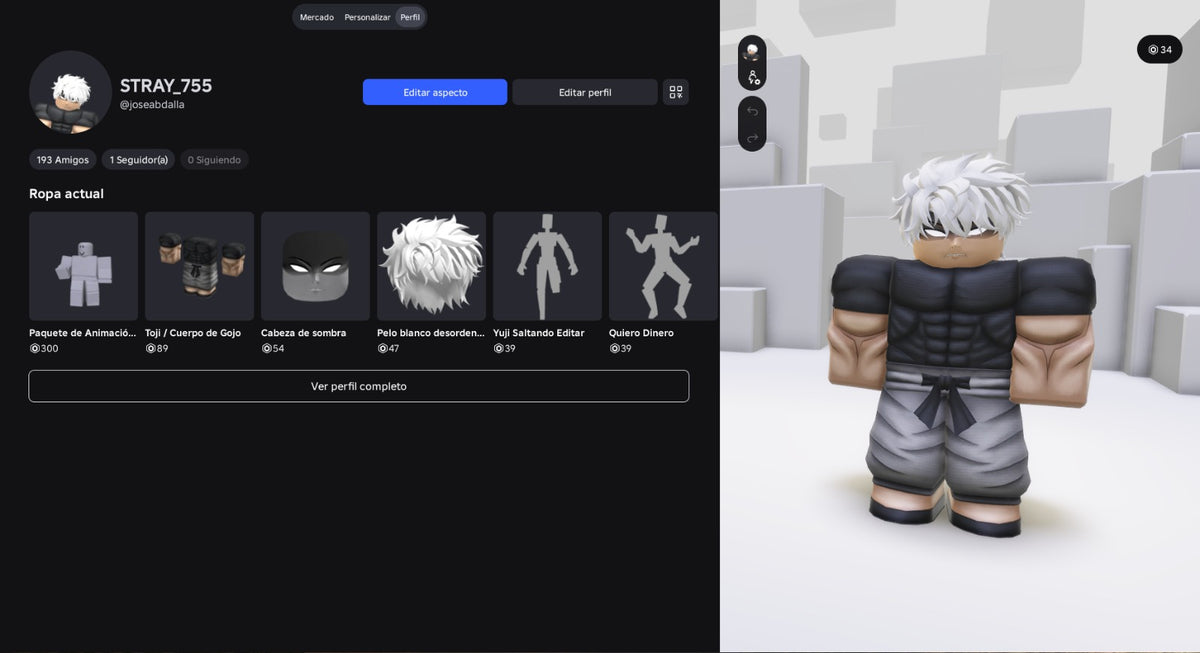Click Ver perfil completo button
This screenshot has width=1200, height=653.
click(359, 386)
